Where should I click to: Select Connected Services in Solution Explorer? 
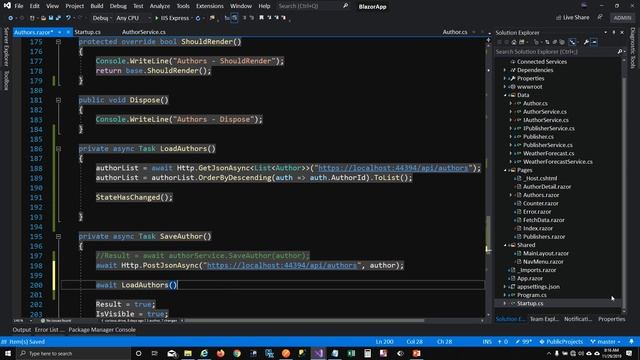[x=542, y=62]
